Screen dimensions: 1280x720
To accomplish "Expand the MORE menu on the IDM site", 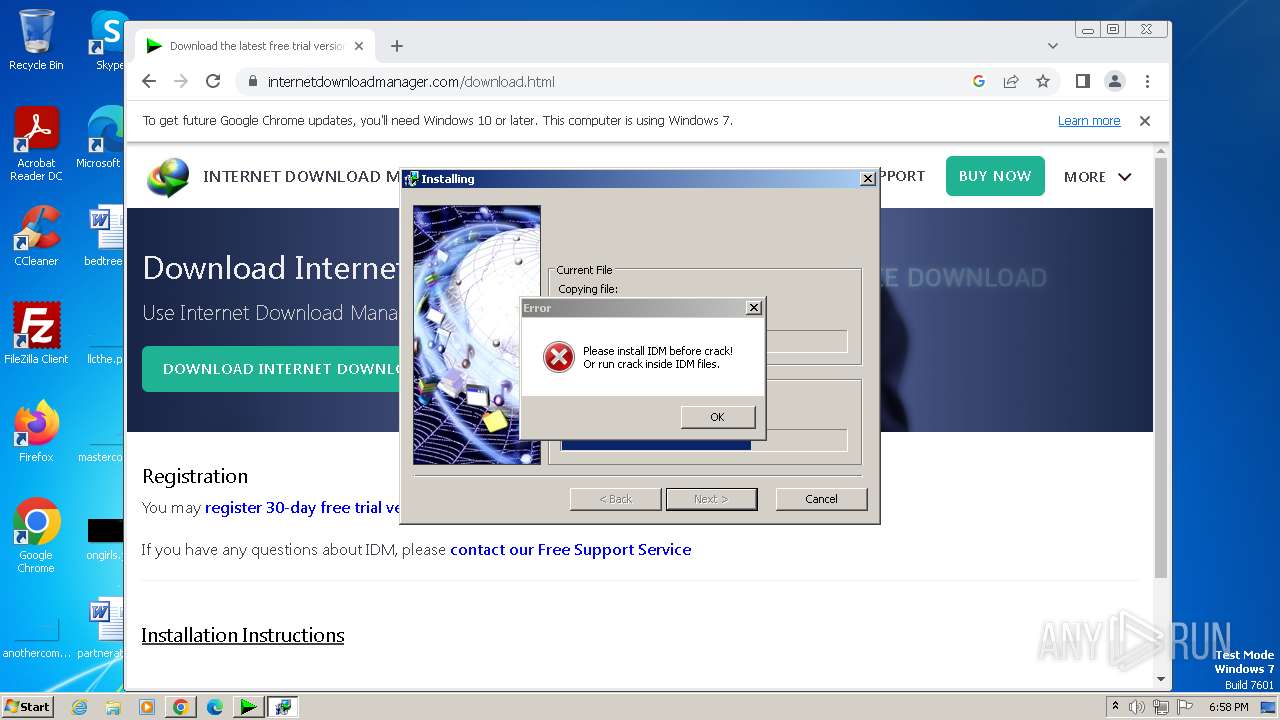I will coord(1097,177).
